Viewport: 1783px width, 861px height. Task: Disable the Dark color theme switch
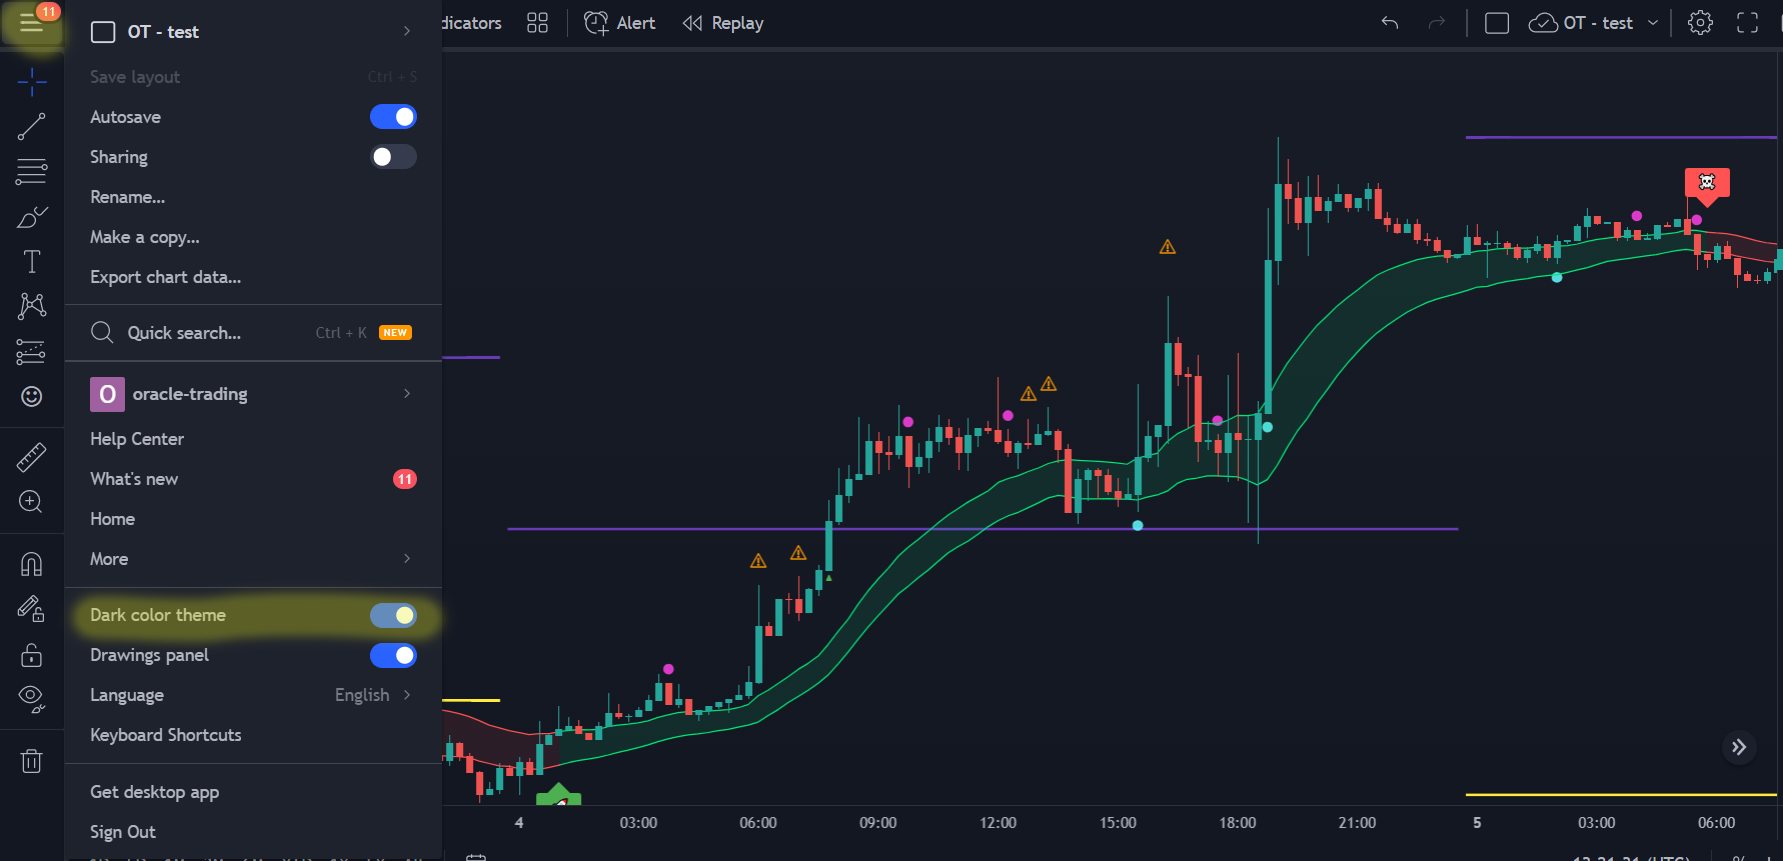(393, 615)
